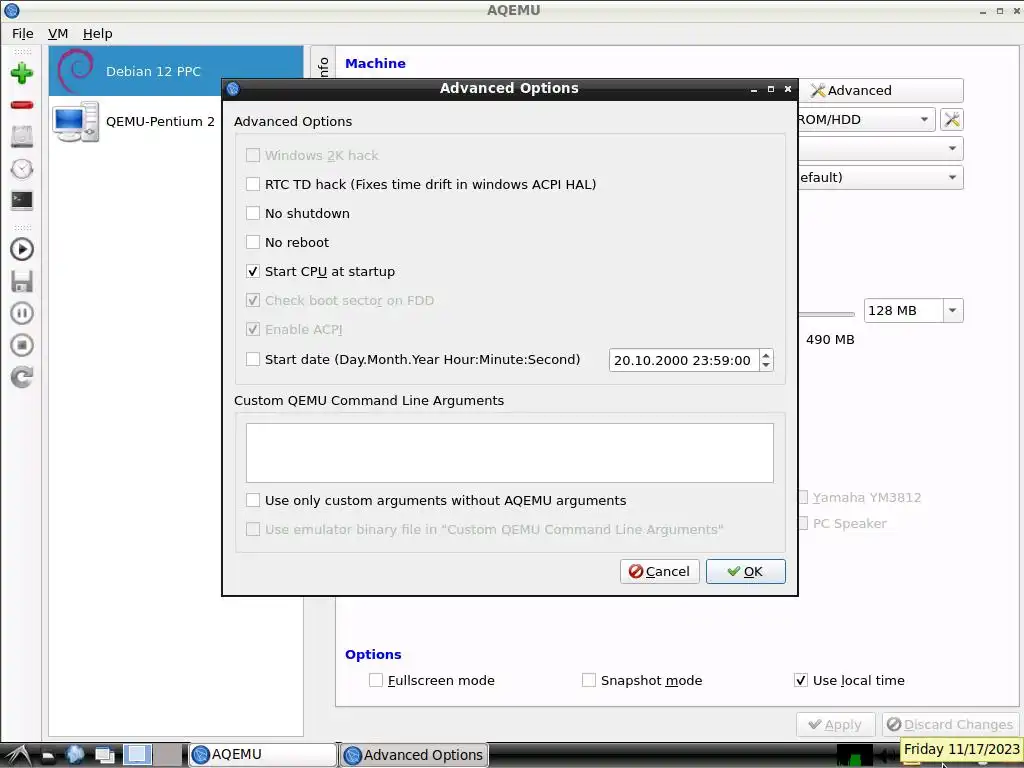Click the Advanced button in main window
1024x768 pixels.
tap(880, 91)
